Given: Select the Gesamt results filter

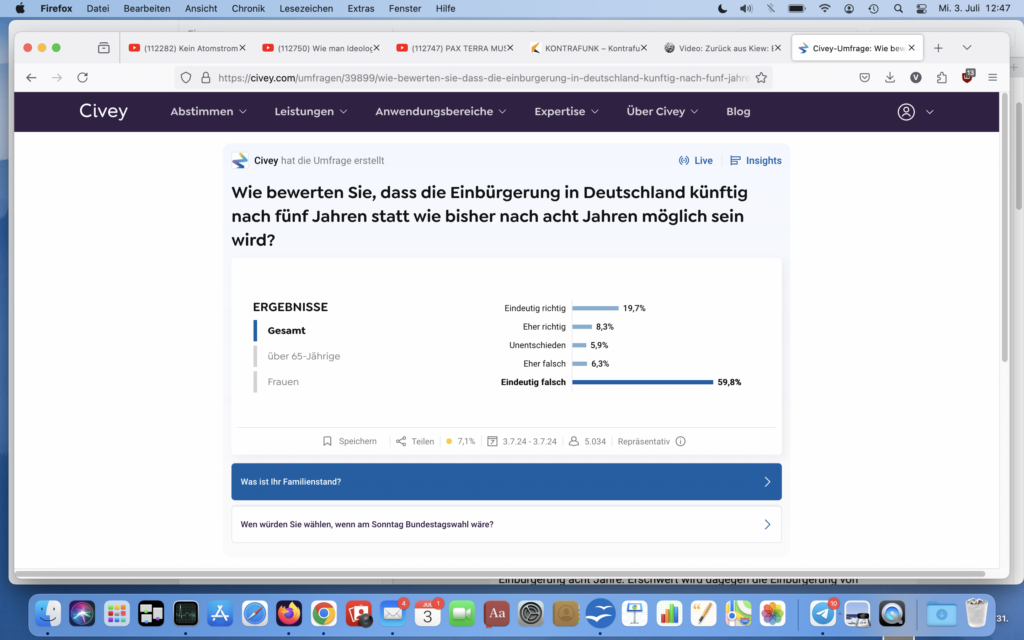Looking at the screenshot, I should (x=287, y=330).
